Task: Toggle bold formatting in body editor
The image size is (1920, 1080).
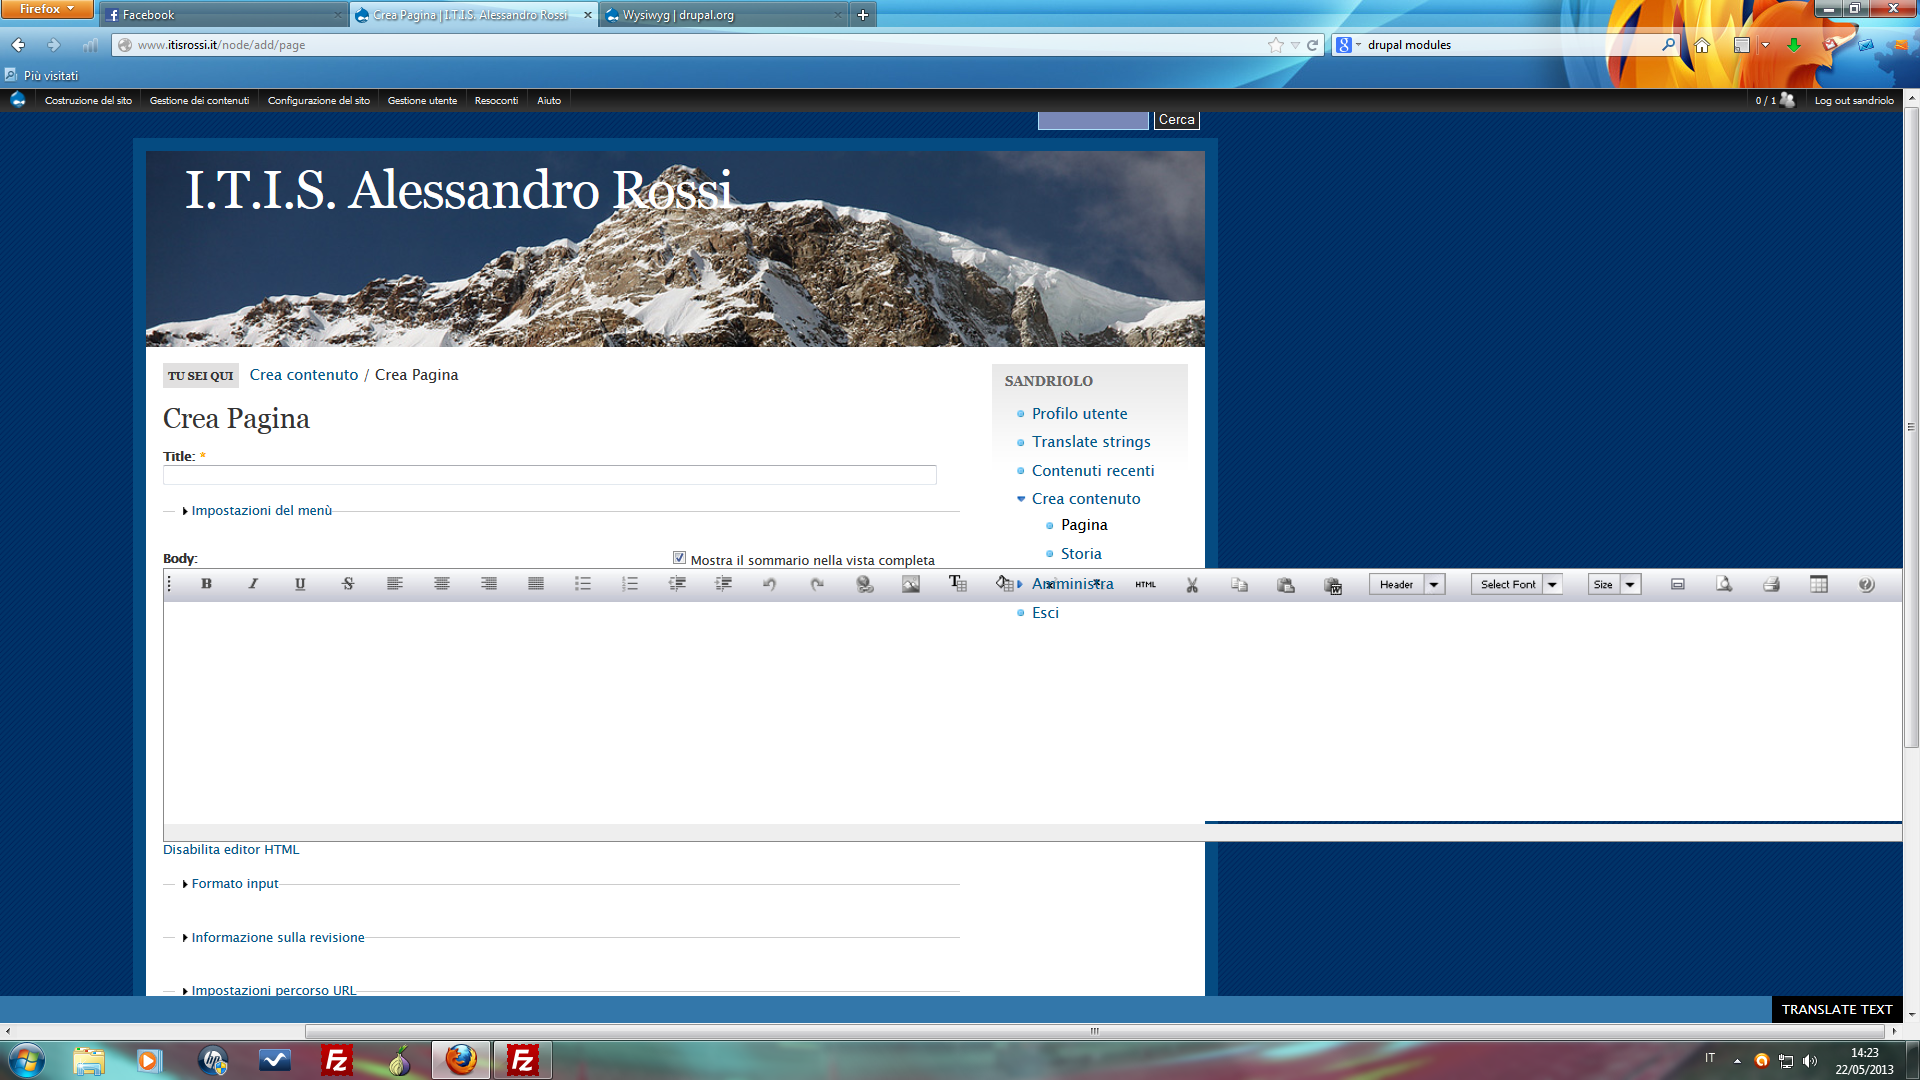Action: coord(206,584)
